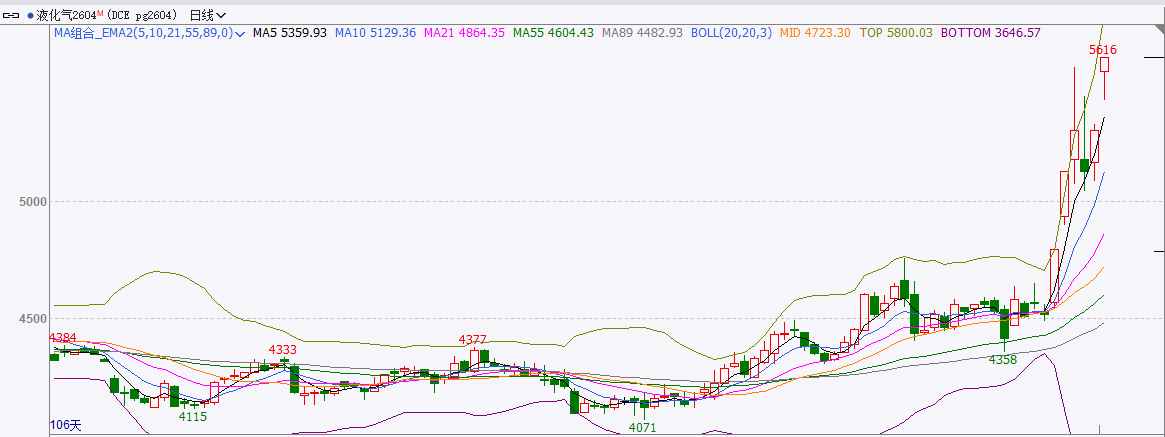Click the MA55 4604.43 legend label
Viewport: 1165px width, 437px height.
(x=553, y=33)
